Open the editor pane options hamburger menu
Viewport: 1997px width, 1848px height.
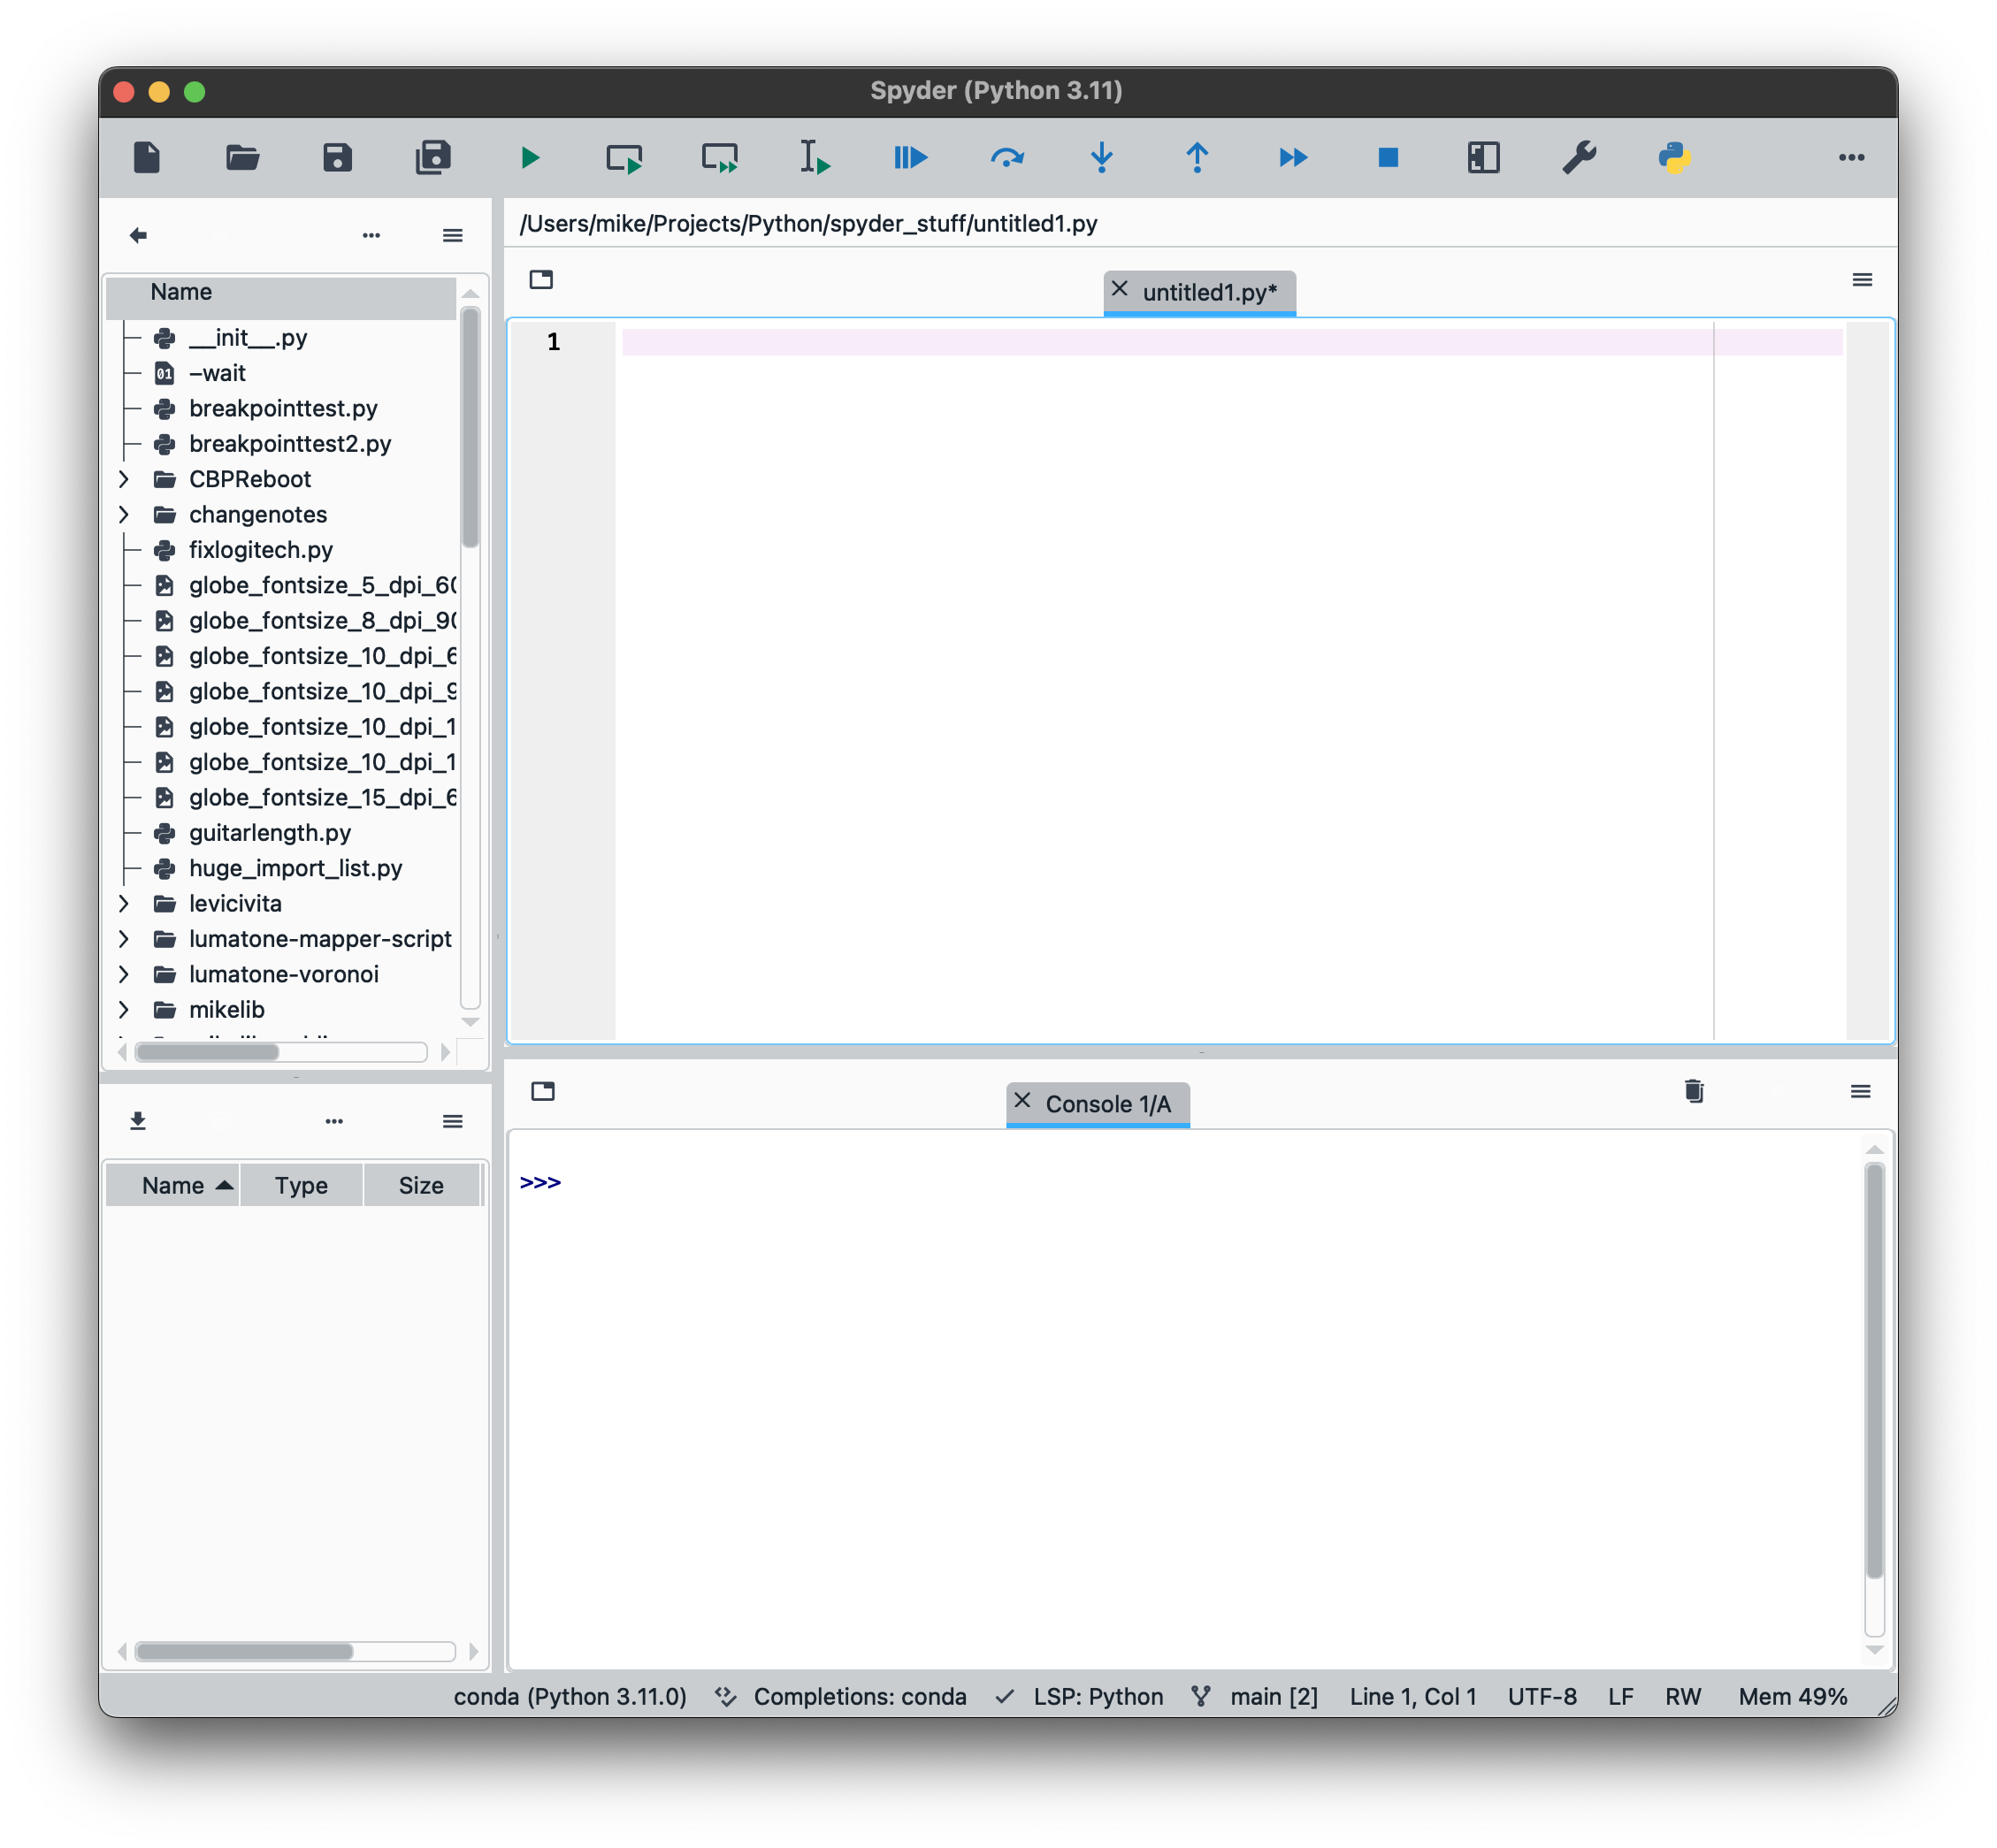click(1862, 280)
